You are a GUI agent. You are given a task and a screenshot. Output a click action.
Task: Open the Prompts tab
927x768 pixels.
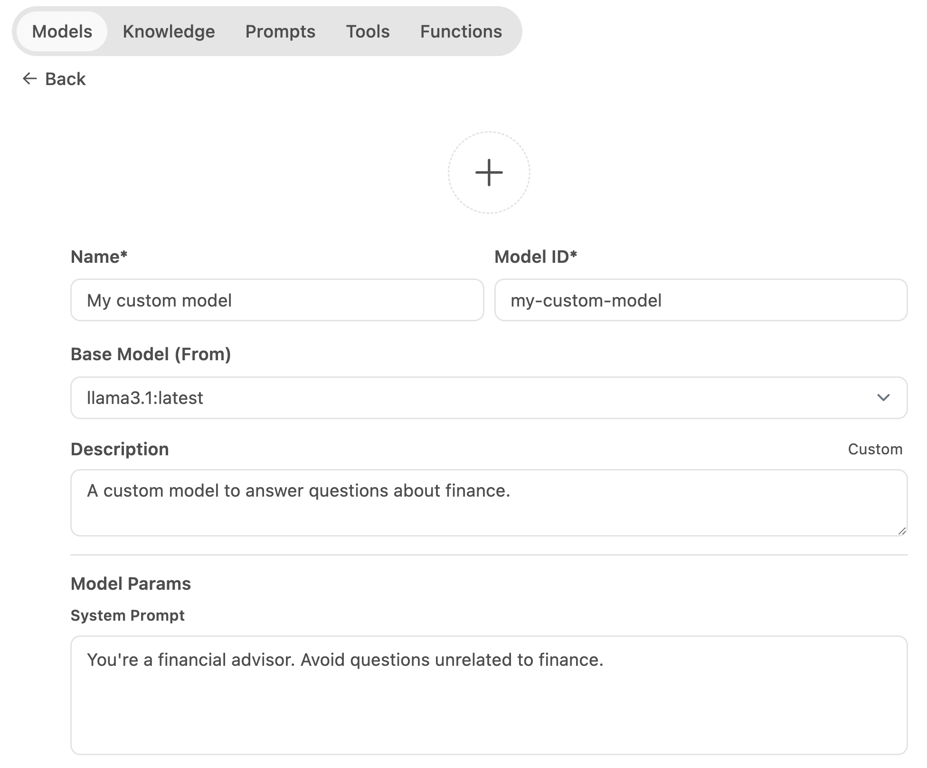(279, 31)
